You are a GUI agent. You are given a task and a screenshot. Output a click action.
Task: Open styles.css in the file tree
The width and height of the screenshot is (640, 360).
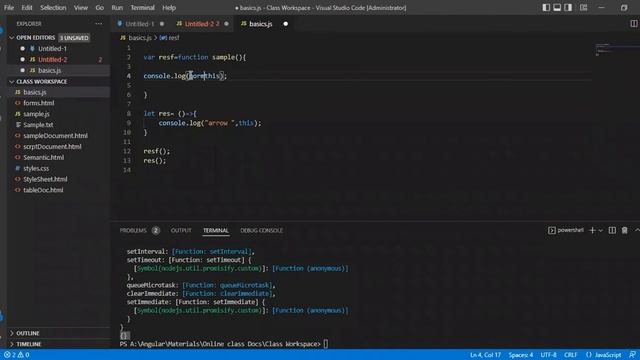point(36,168)
